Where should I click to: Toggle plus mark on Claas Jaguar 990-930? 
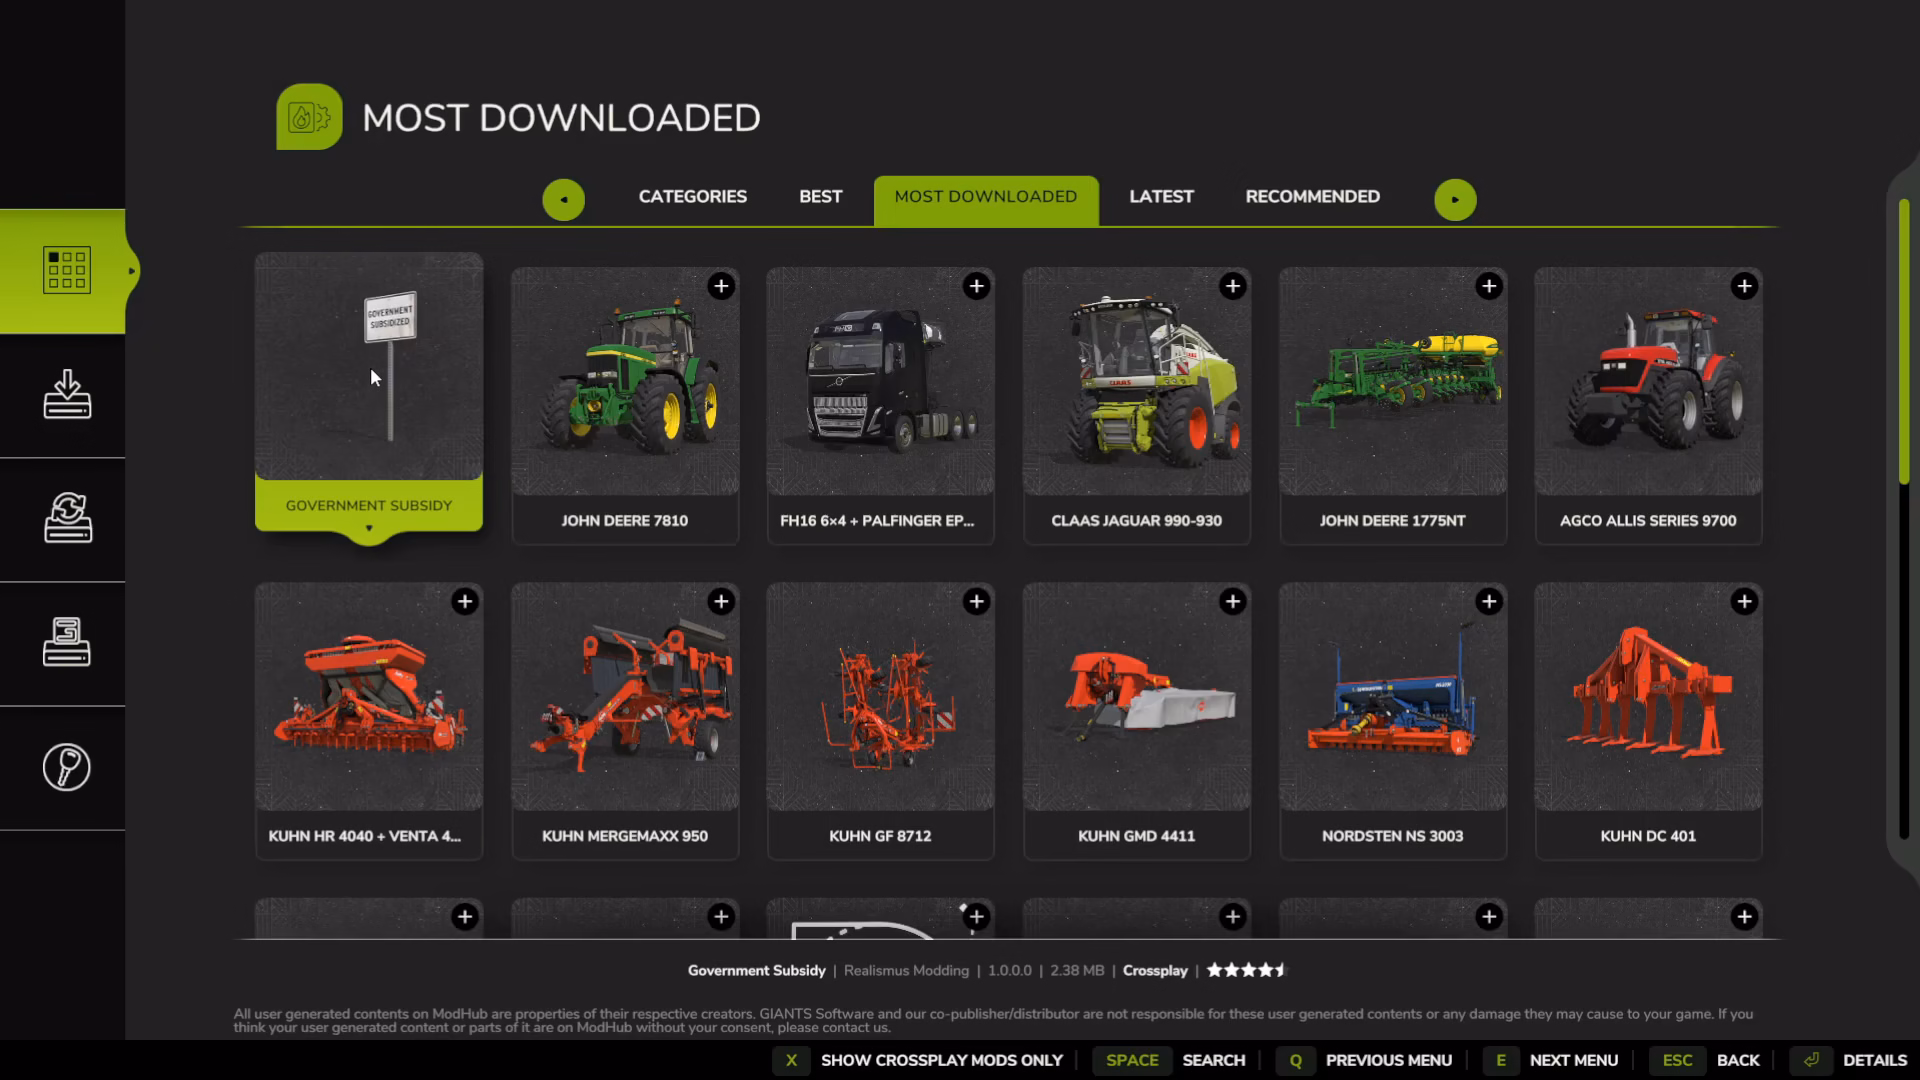pyautogui.click(x=1233, y=286)
